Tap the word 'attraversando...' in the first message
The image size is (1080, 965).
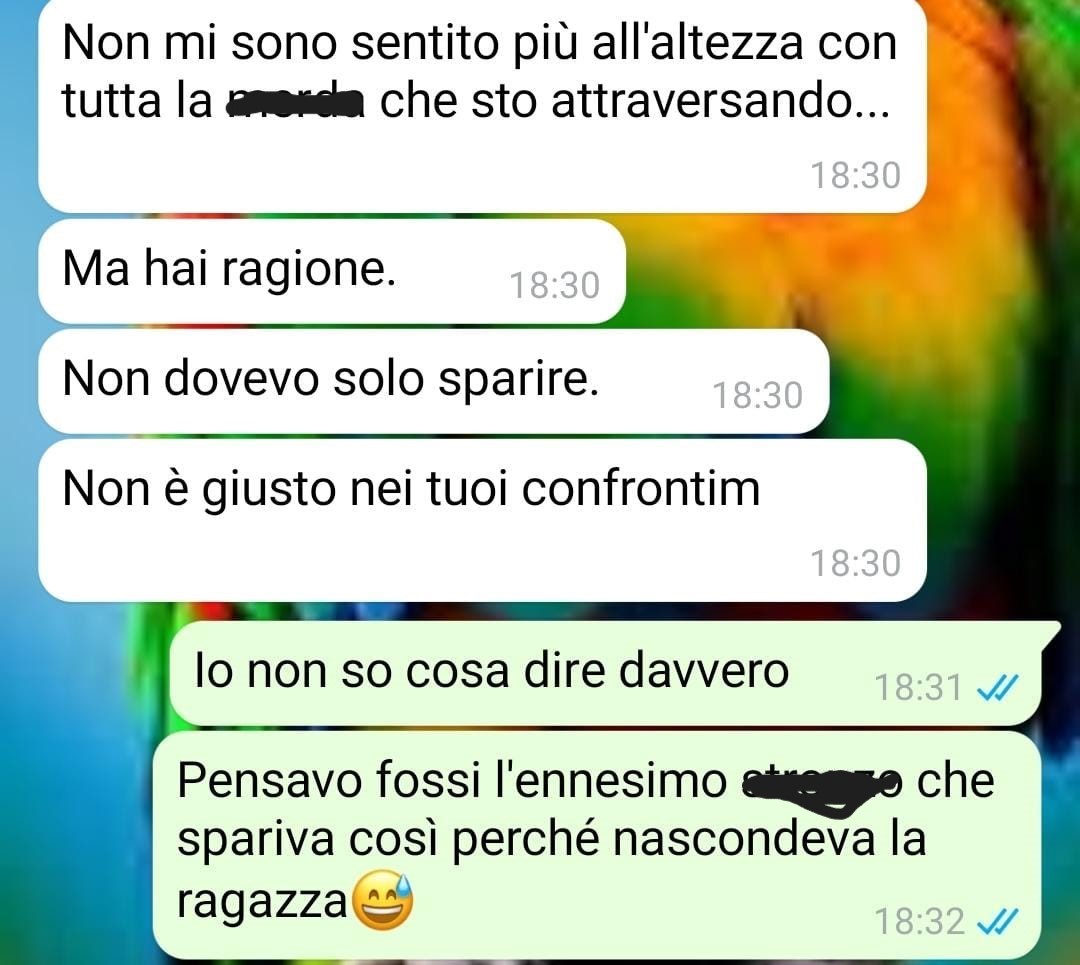720,101
